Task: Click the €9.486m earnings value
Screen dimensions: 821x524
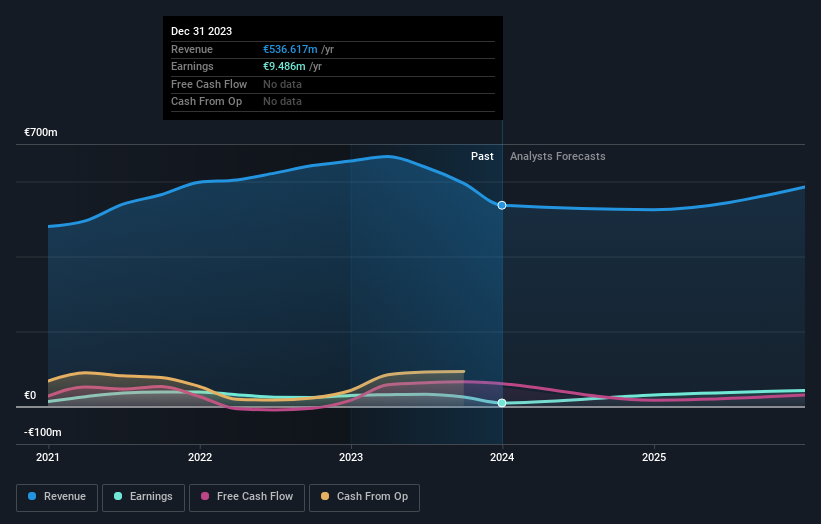Action: [284, 66]
